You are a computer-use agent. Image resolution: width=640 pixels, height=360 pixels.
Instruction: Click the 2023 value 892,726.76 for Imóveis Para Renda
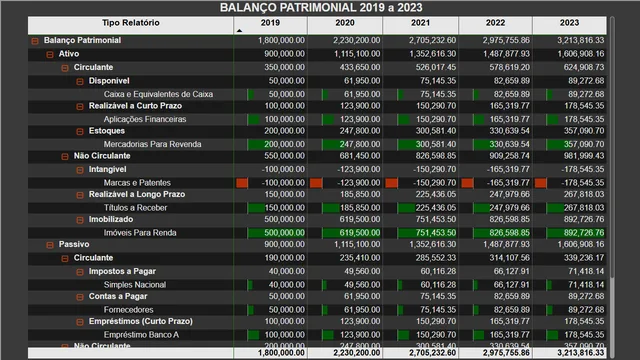(x=584, y=233)
